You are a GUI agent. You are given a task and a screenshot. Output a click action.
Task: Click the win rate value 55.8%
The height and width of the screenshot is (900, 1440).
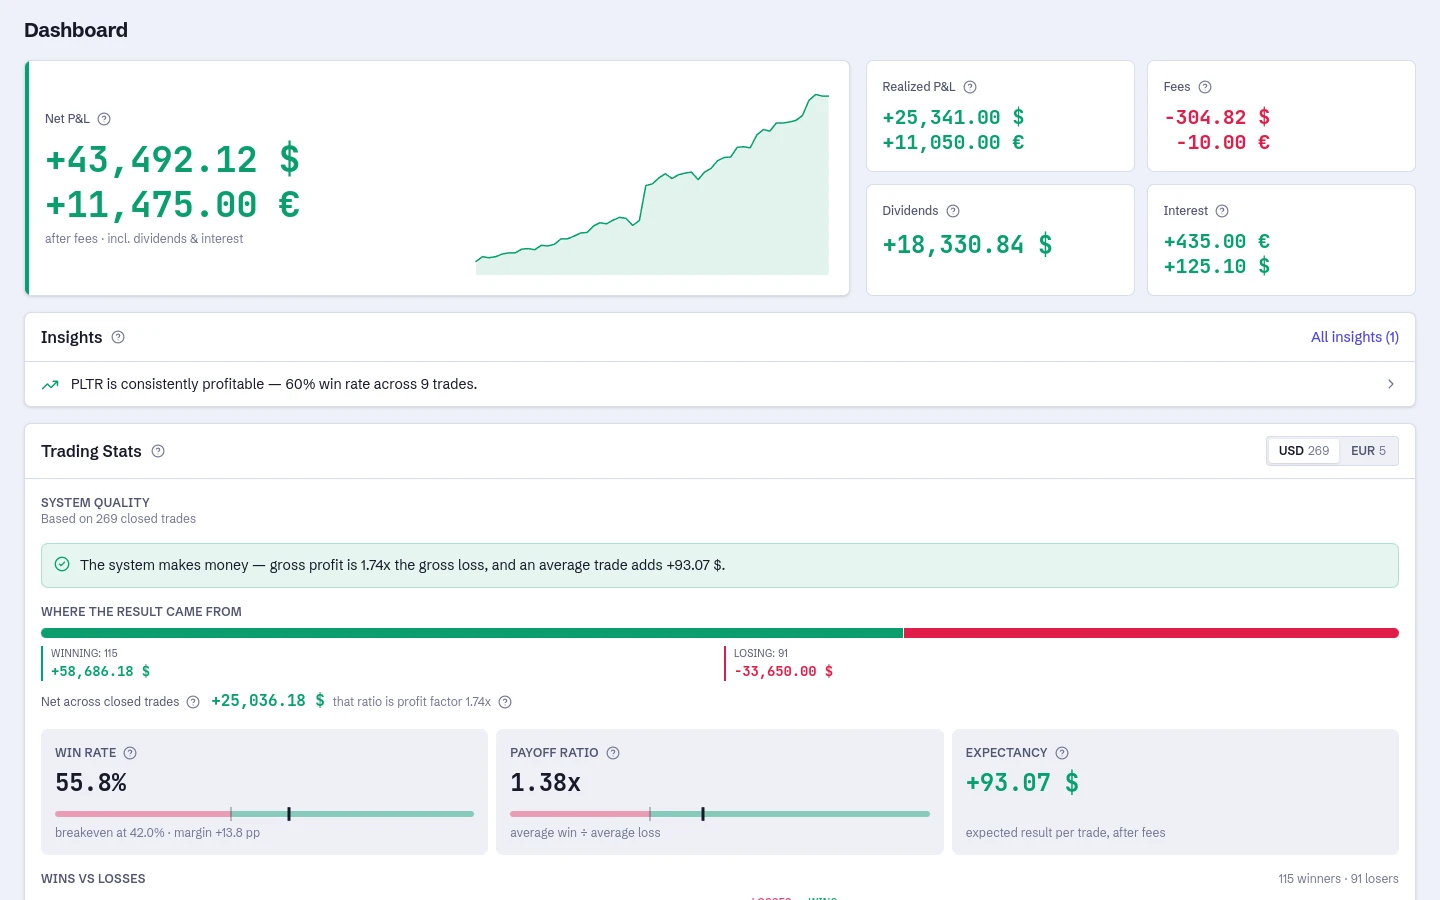click(91, 782)
